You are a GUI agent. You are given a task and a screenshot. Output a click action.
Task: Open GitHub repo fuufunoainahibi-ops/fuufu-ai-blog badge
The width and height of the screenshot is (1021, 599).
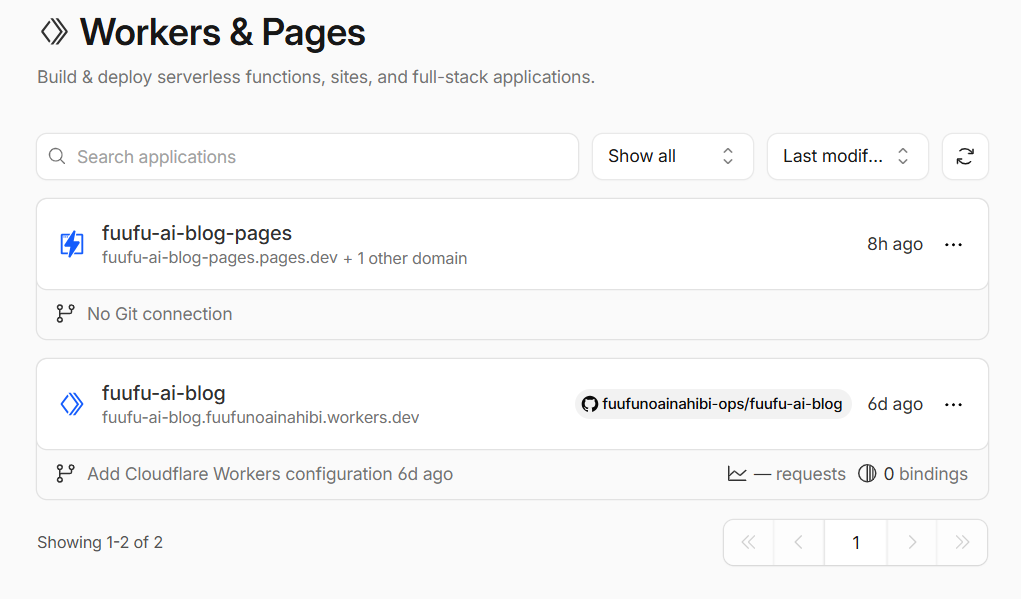713,404
